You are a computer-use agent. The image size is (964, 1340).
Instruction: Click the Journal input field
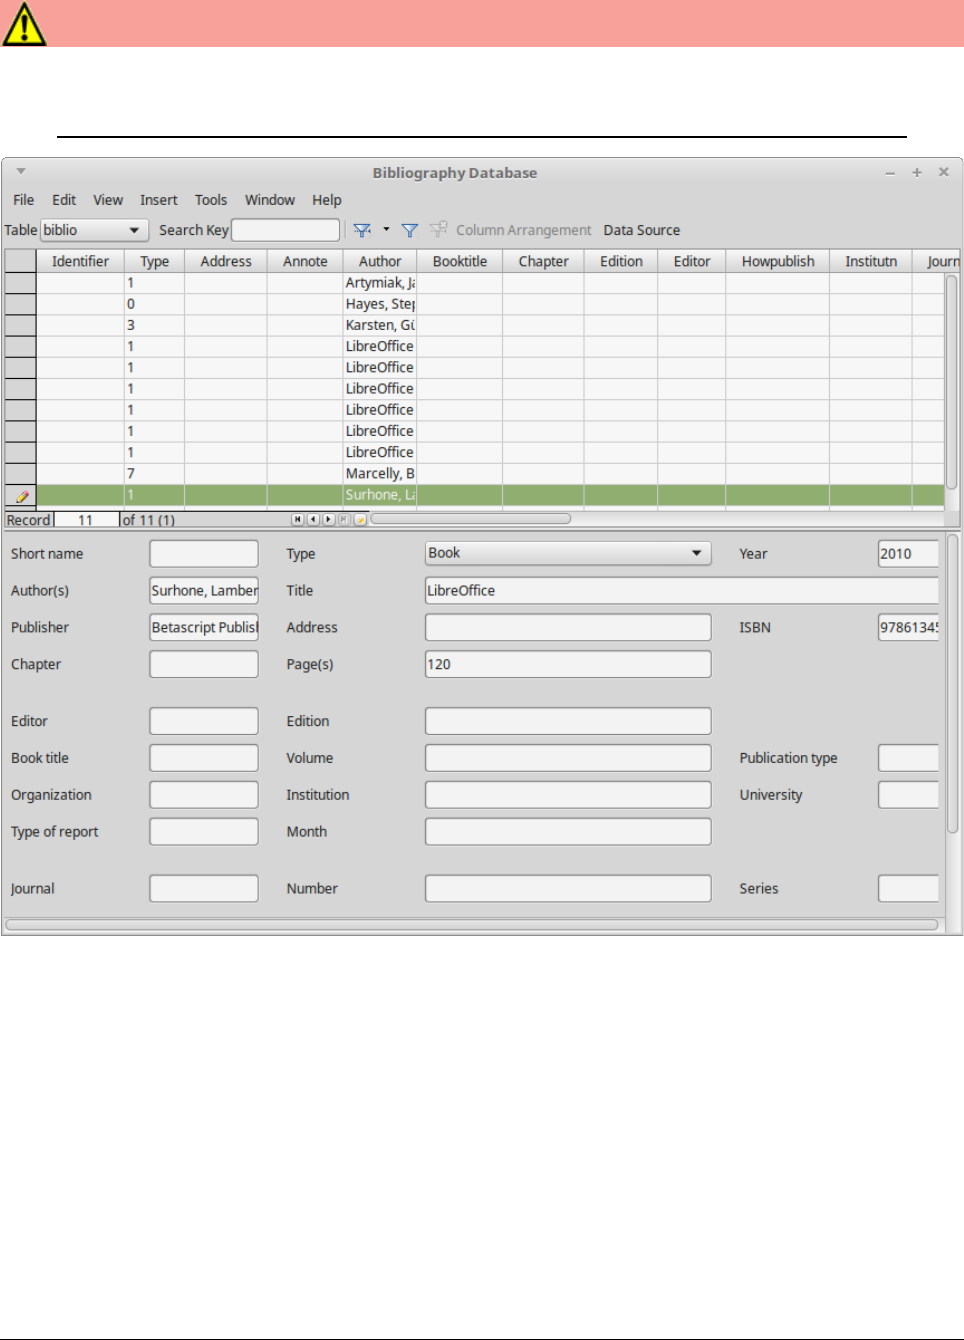[x=204, y=889]
